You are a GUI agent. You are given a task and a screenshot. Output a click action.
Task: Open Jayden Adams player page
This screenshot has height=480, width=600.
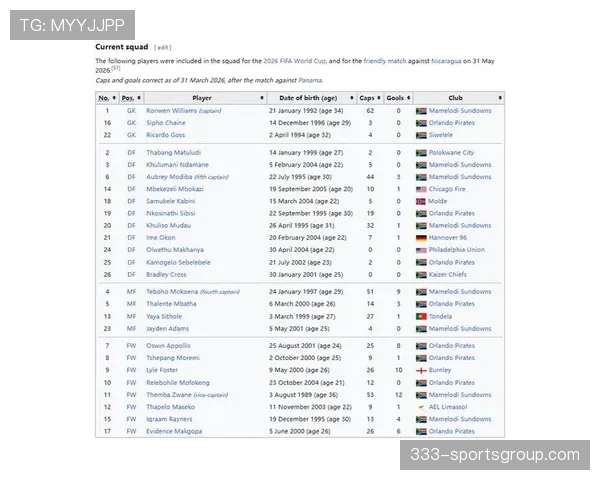(x=167, y=329)
